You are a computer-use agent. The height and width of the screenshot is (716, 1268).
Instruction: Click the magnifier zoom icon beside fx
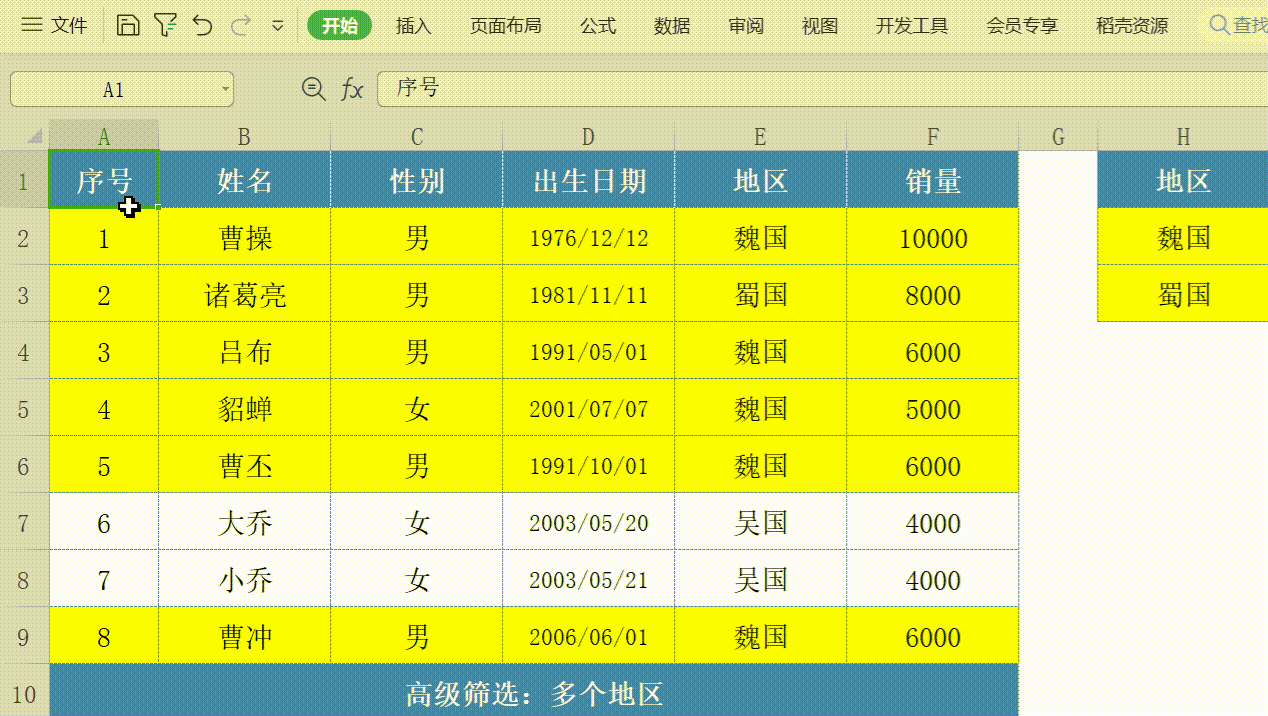coord(313,89)
